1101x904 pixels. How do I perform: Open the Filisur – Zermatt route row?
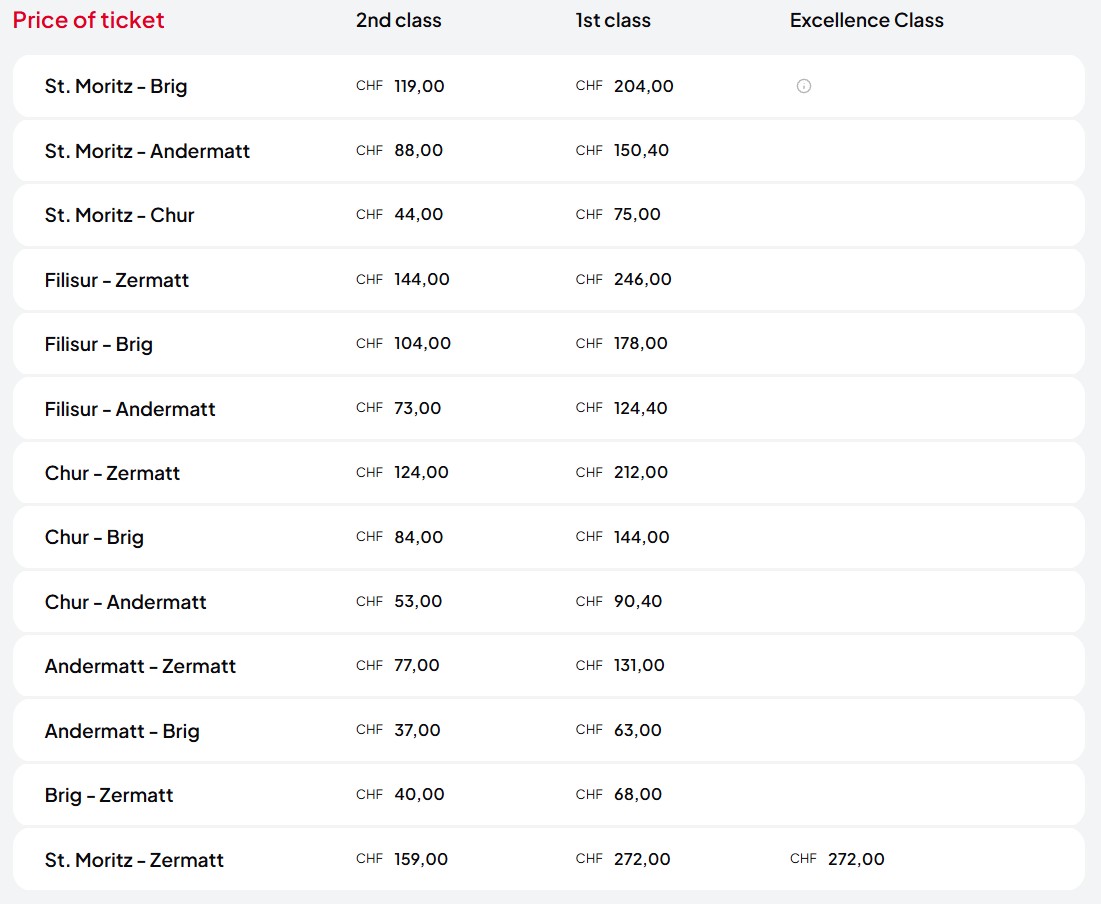548,280
